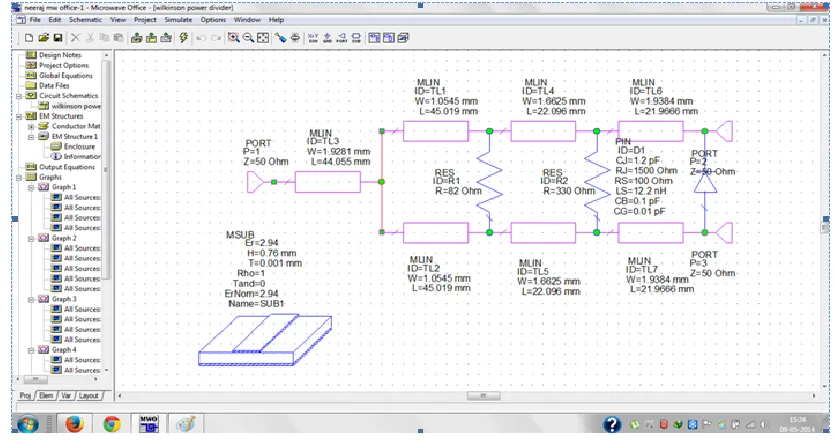The image size is (834, 440).
Task: Collapse the EM Structures tree node
Action: point(19,117)
